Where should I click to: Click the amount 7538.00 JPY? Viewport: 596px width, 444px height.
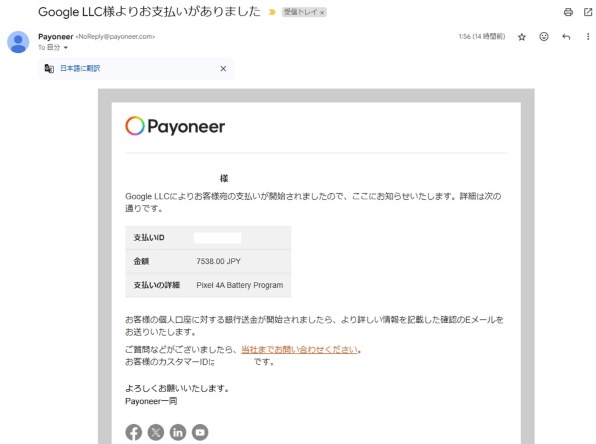(219, 261)
